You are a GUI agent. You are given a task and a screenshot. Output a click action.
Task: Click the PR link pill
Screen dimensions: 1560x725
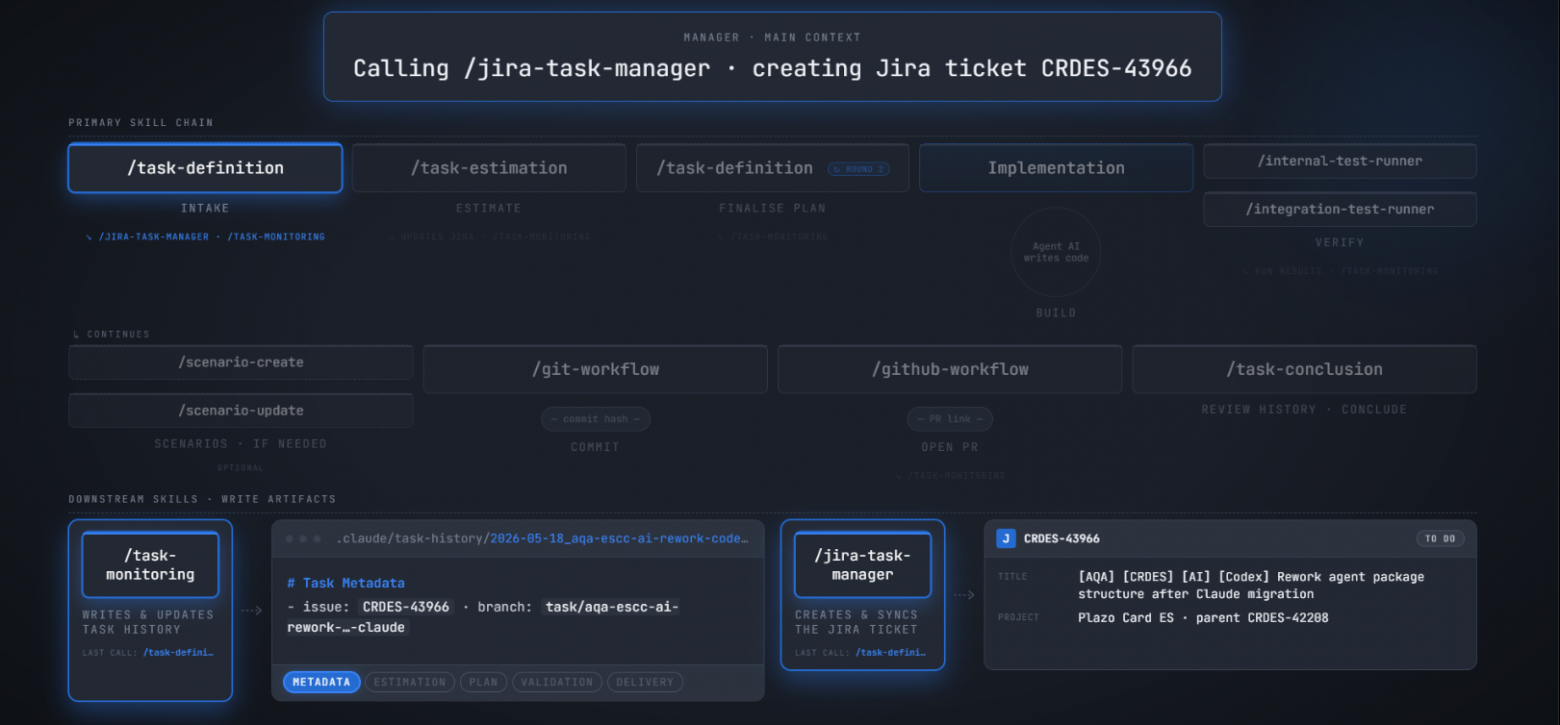950,419
